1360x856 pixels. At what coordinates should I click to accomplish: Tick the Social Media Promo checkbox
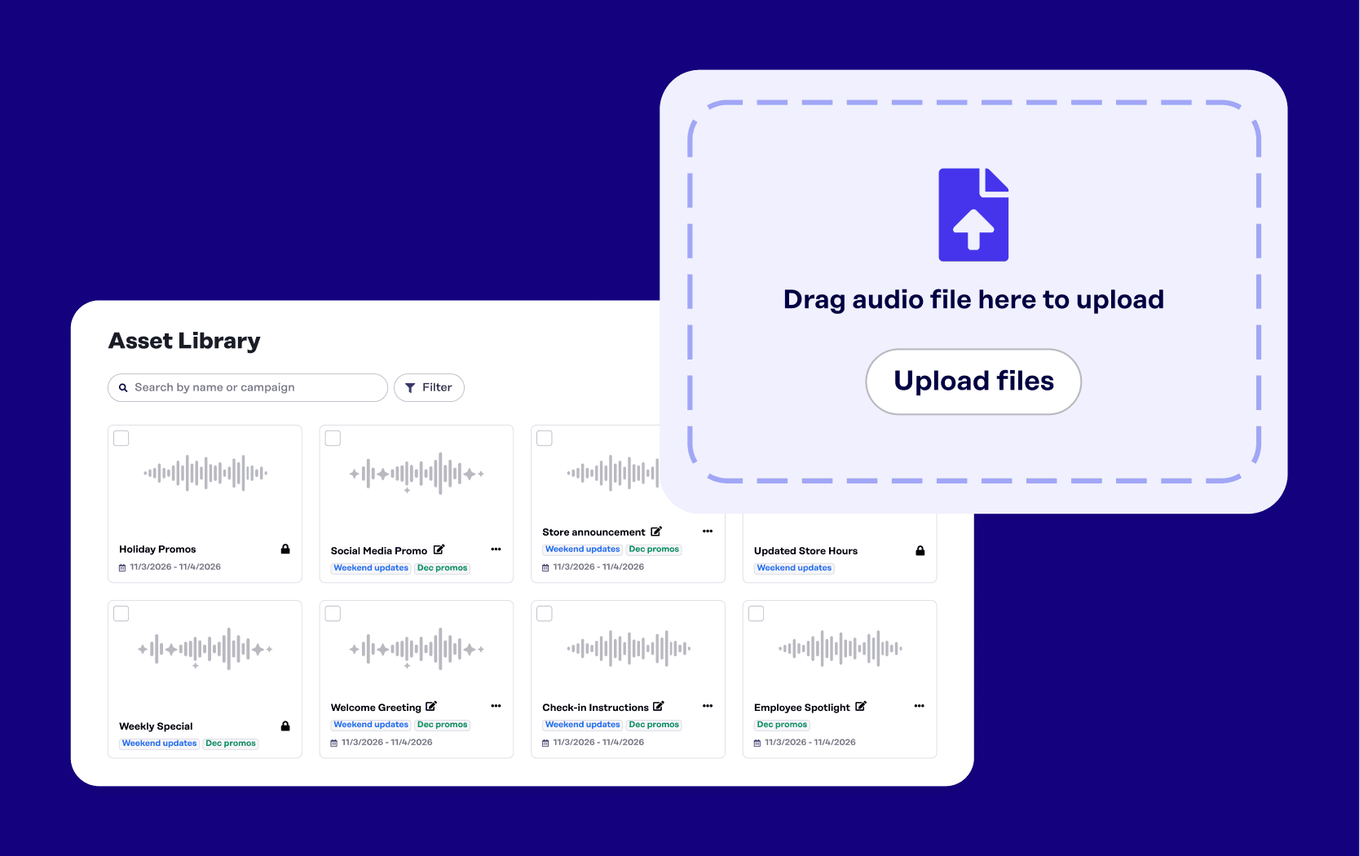click(x=333, y=438)
